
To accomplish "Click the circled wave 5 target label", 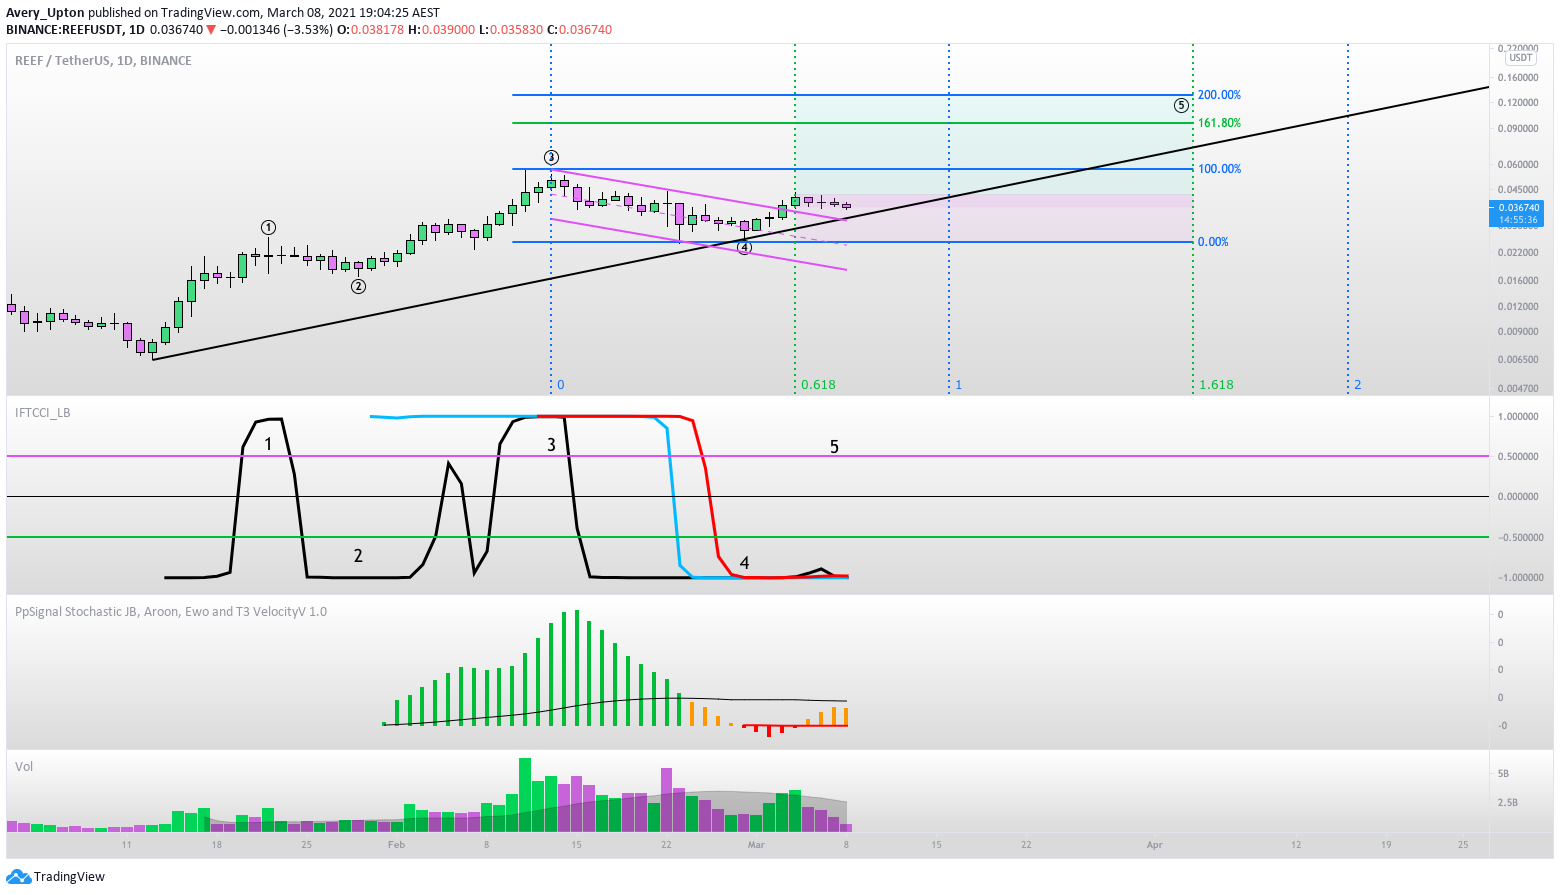I will coord(1181,105).
